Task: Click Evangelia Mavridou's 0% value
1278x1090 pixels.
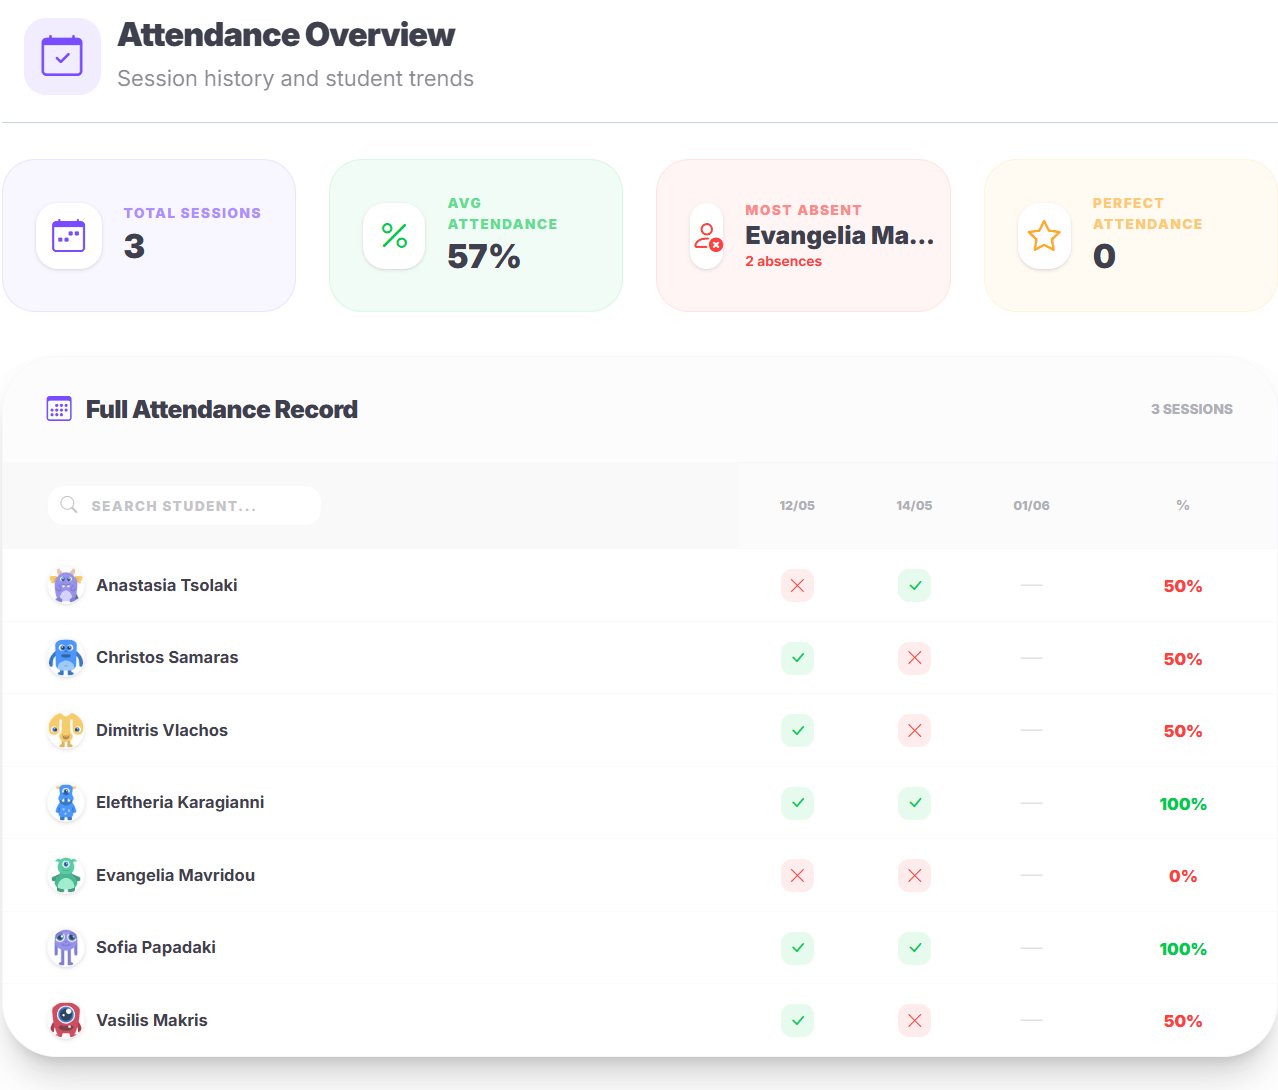Action: click(x=1183, y=876)
